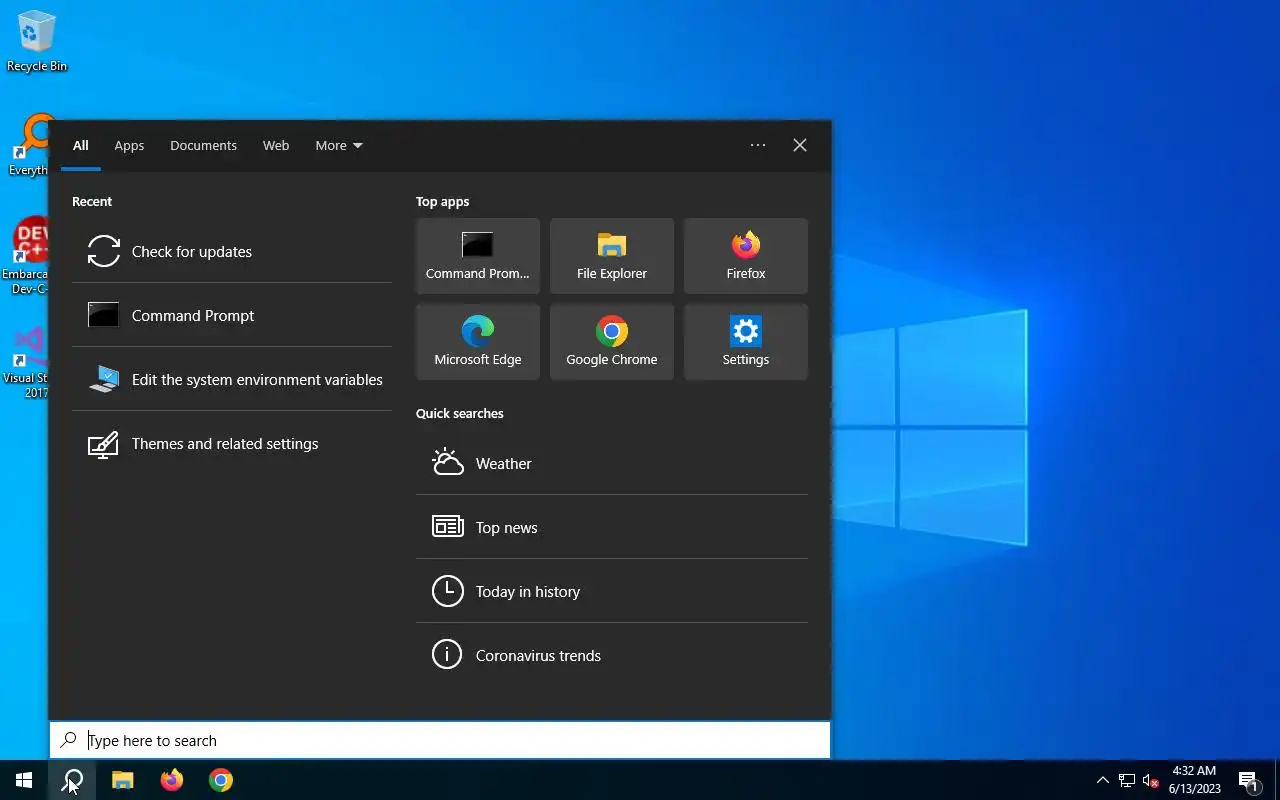Click the taskbar Search magnifier icon
The height and width of the screenshot is (800, 1280).
(72, 780)
